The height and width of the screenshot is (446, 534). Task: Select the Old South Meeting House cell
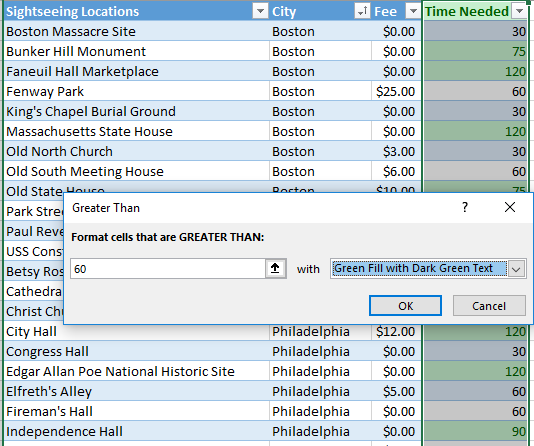(x=137, y=171)
